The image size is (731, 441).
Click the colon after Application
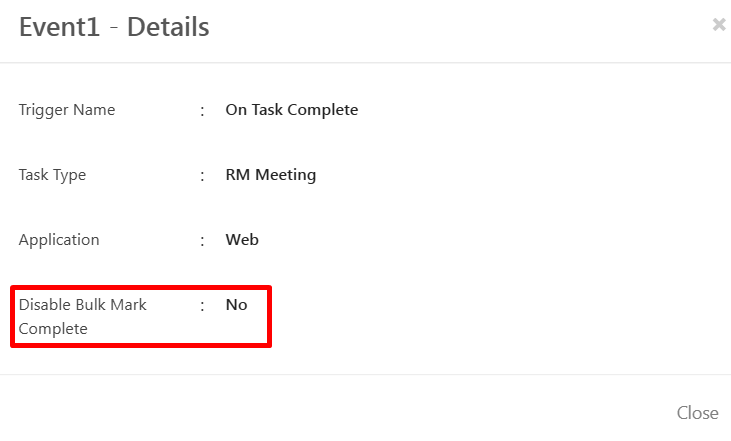pos(203,240)
